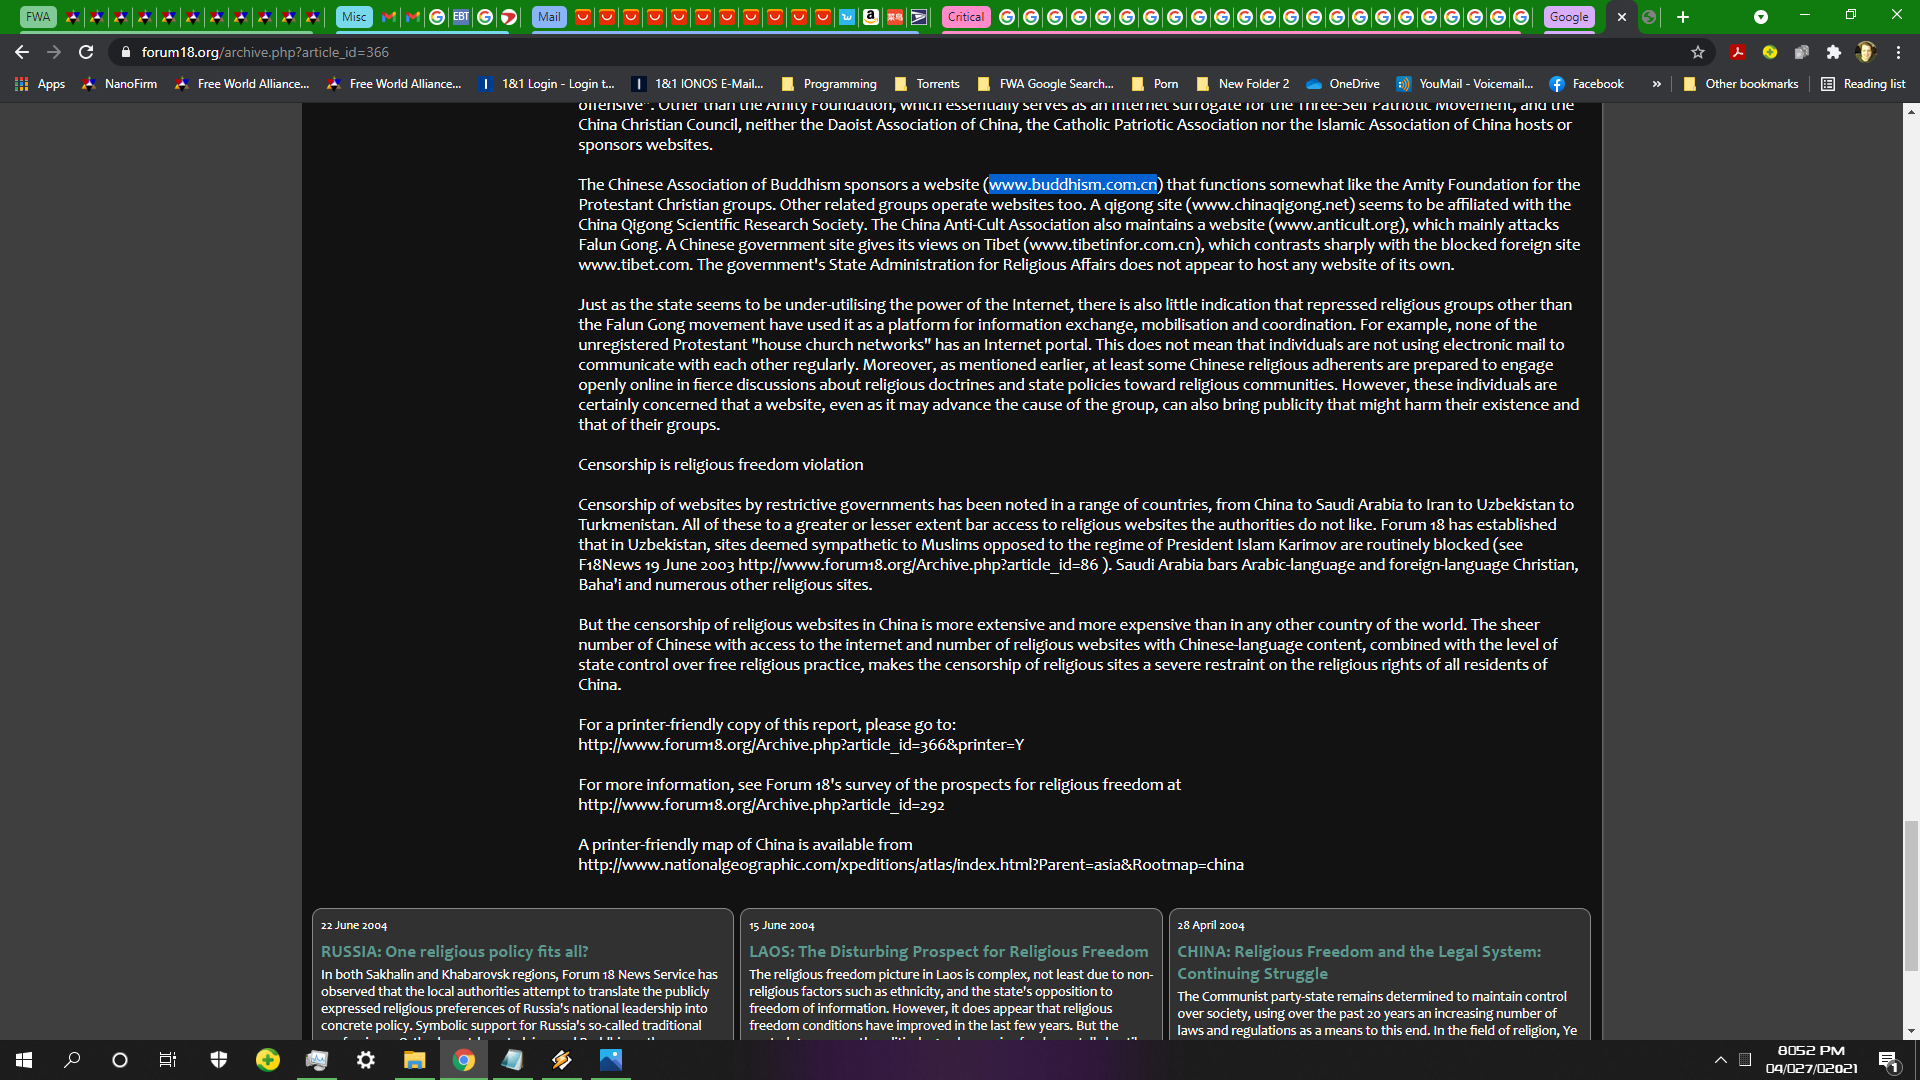
Task: Open the tab search dropdown arrow
Action: click(x=1761, y=17)
